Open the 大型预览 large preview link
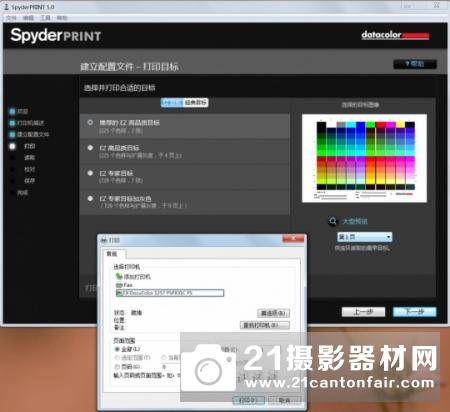Viewport: 450px width, 412px height. [355, 221]
